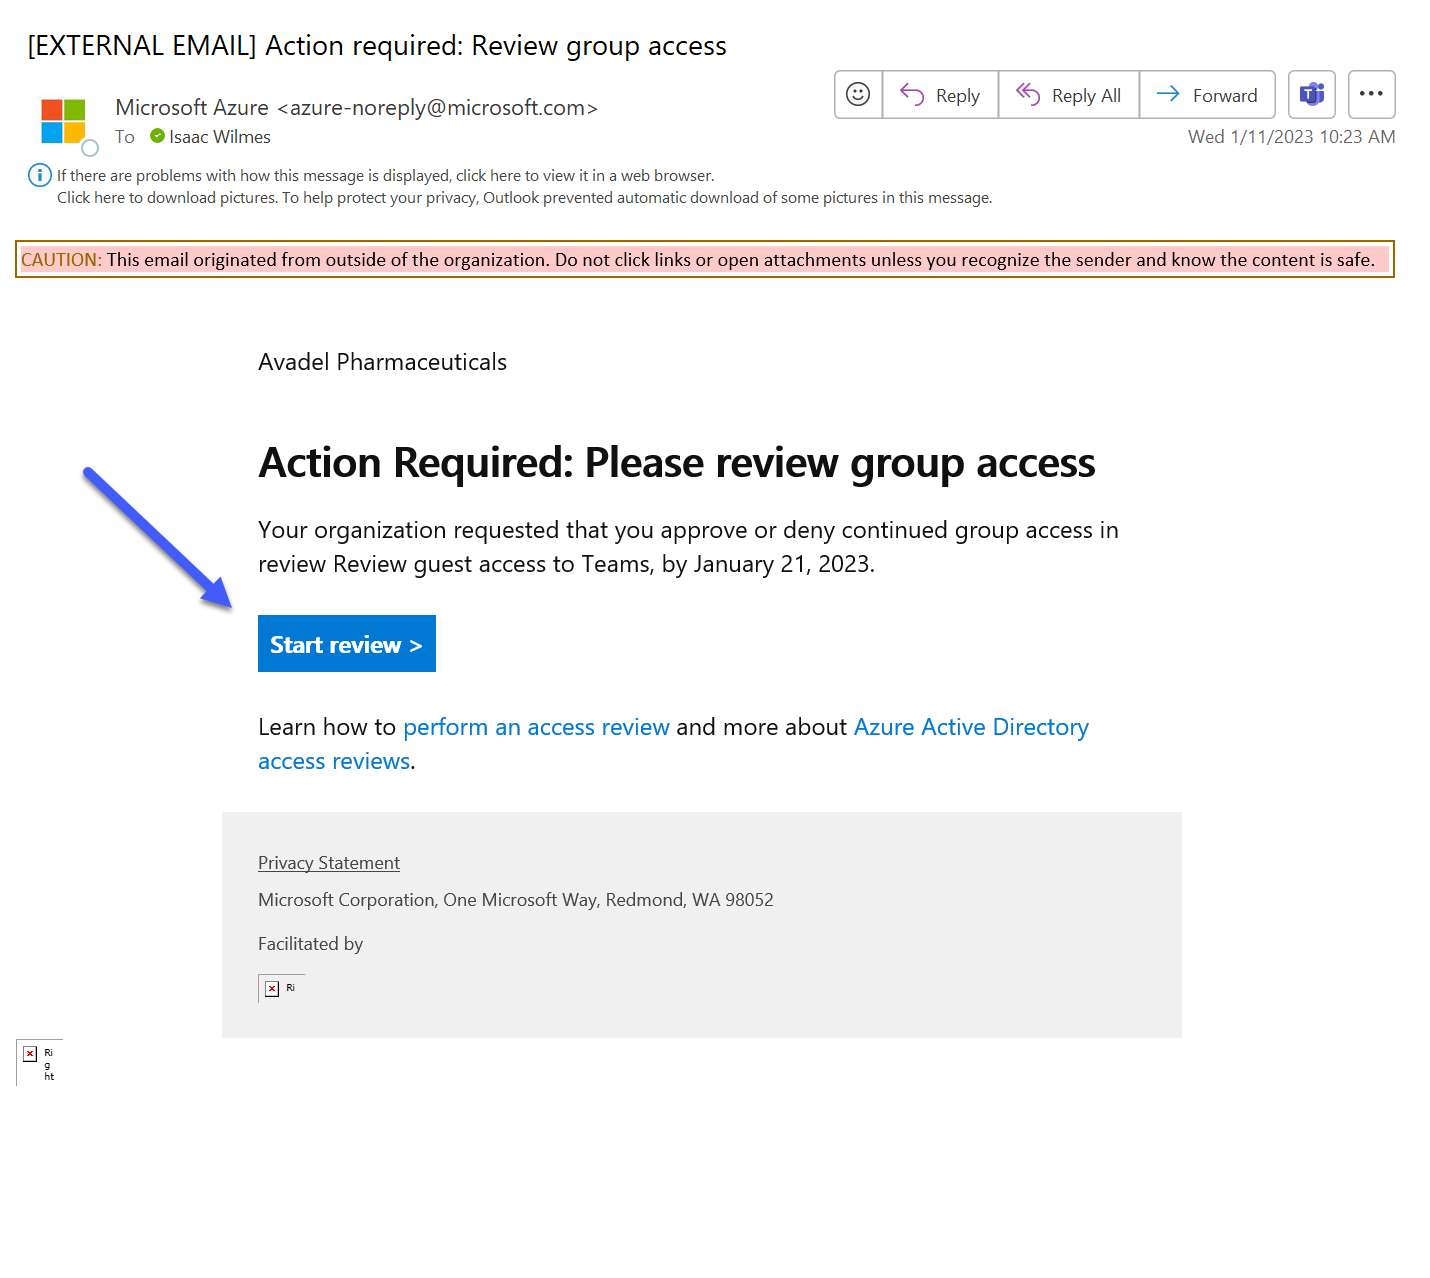
Task: Open the 'perform an access review' link
Action: click(x=536, y=727)
